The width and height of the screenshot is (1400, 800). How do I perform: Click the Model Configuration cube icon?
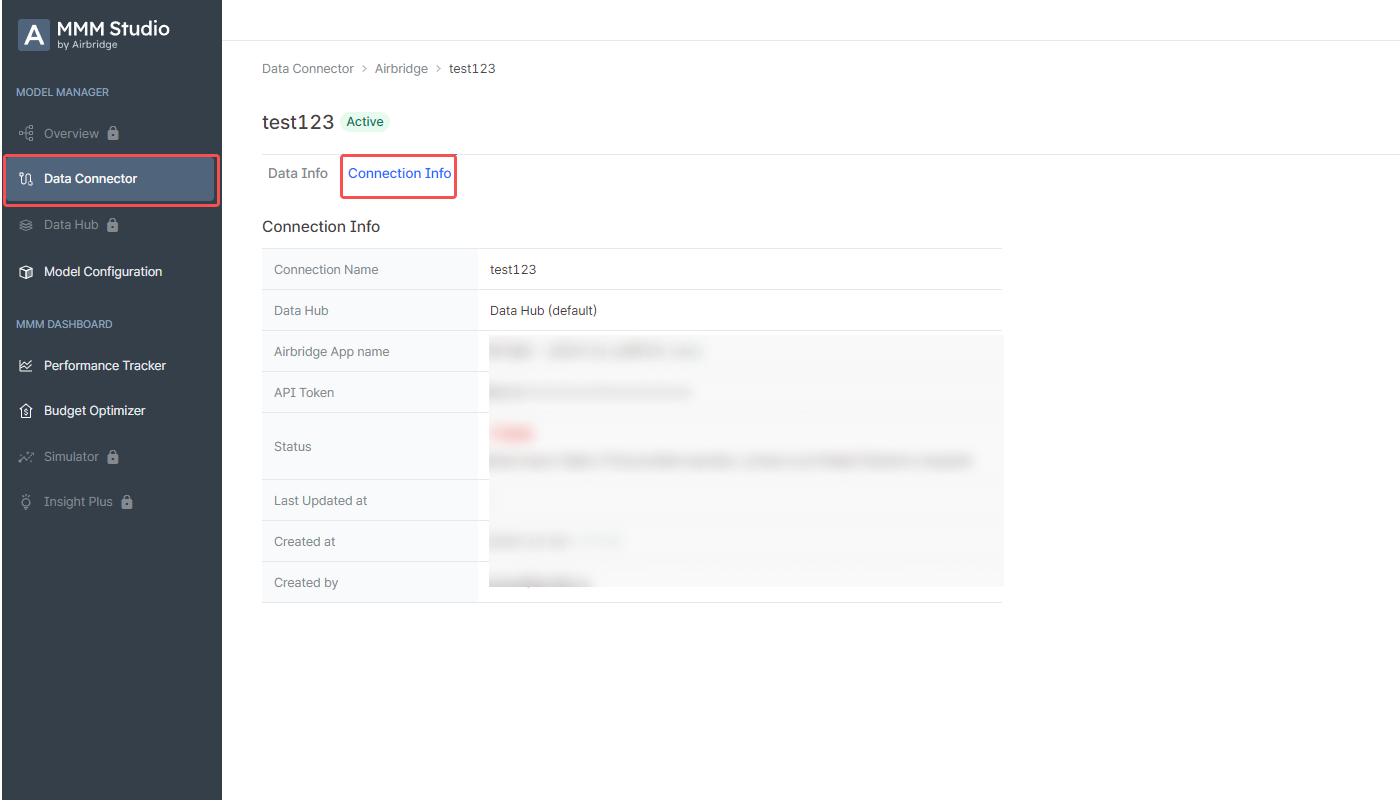26,272
